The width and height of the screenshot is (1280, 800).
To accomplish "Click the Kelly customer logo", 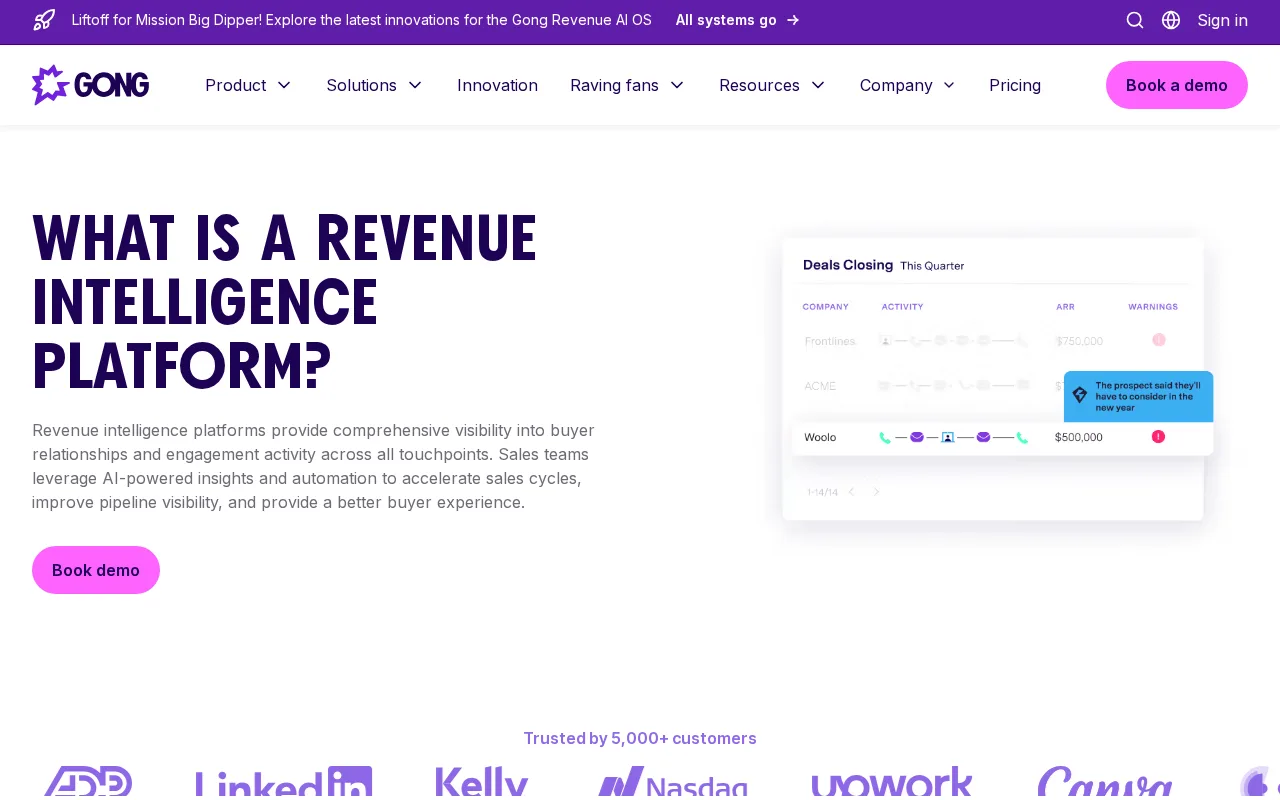I will [482, 783].
